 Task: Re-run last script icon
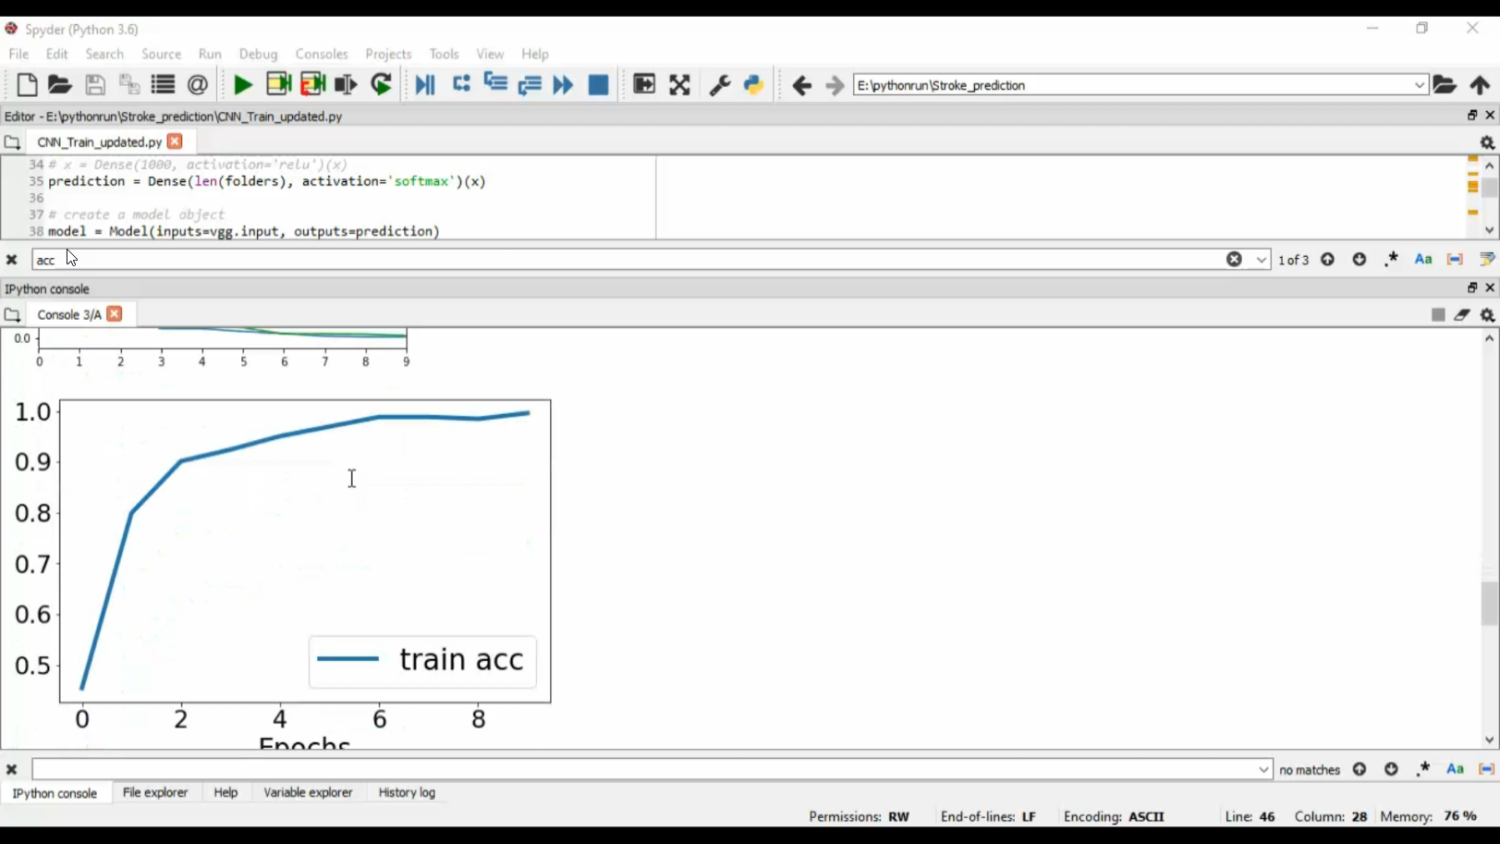pyautogui.click(x=381, y=85)
